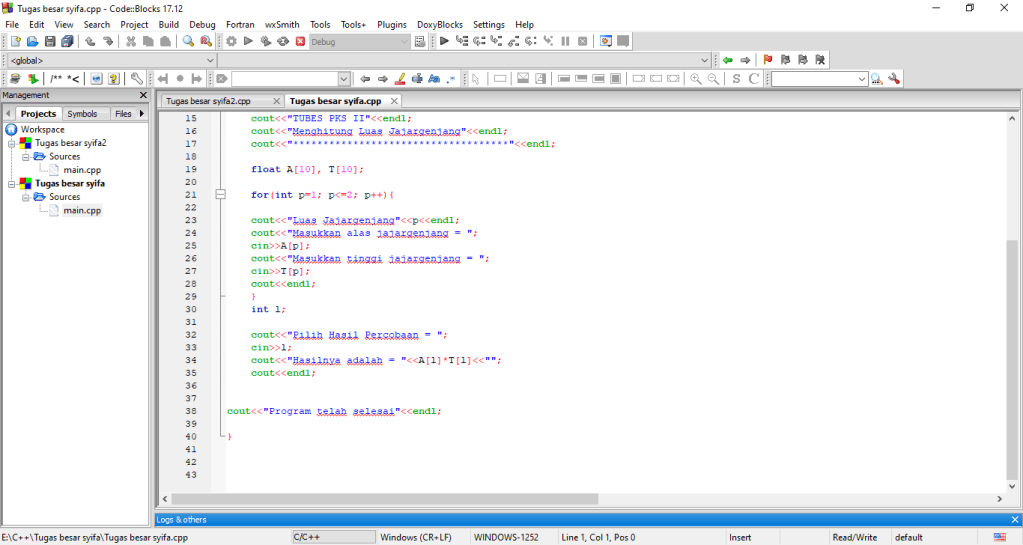This screenshot has width=1023, height=545.
Task: Click the Zoom in magnifier icon
Action: pos(696,79)
